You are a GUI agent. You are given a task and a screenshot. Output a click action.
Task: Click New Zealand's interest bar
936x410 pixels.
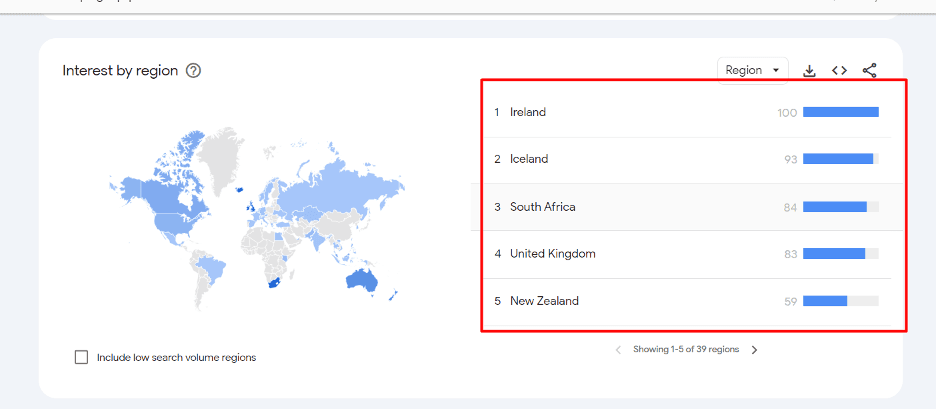[x=840, y=301]
